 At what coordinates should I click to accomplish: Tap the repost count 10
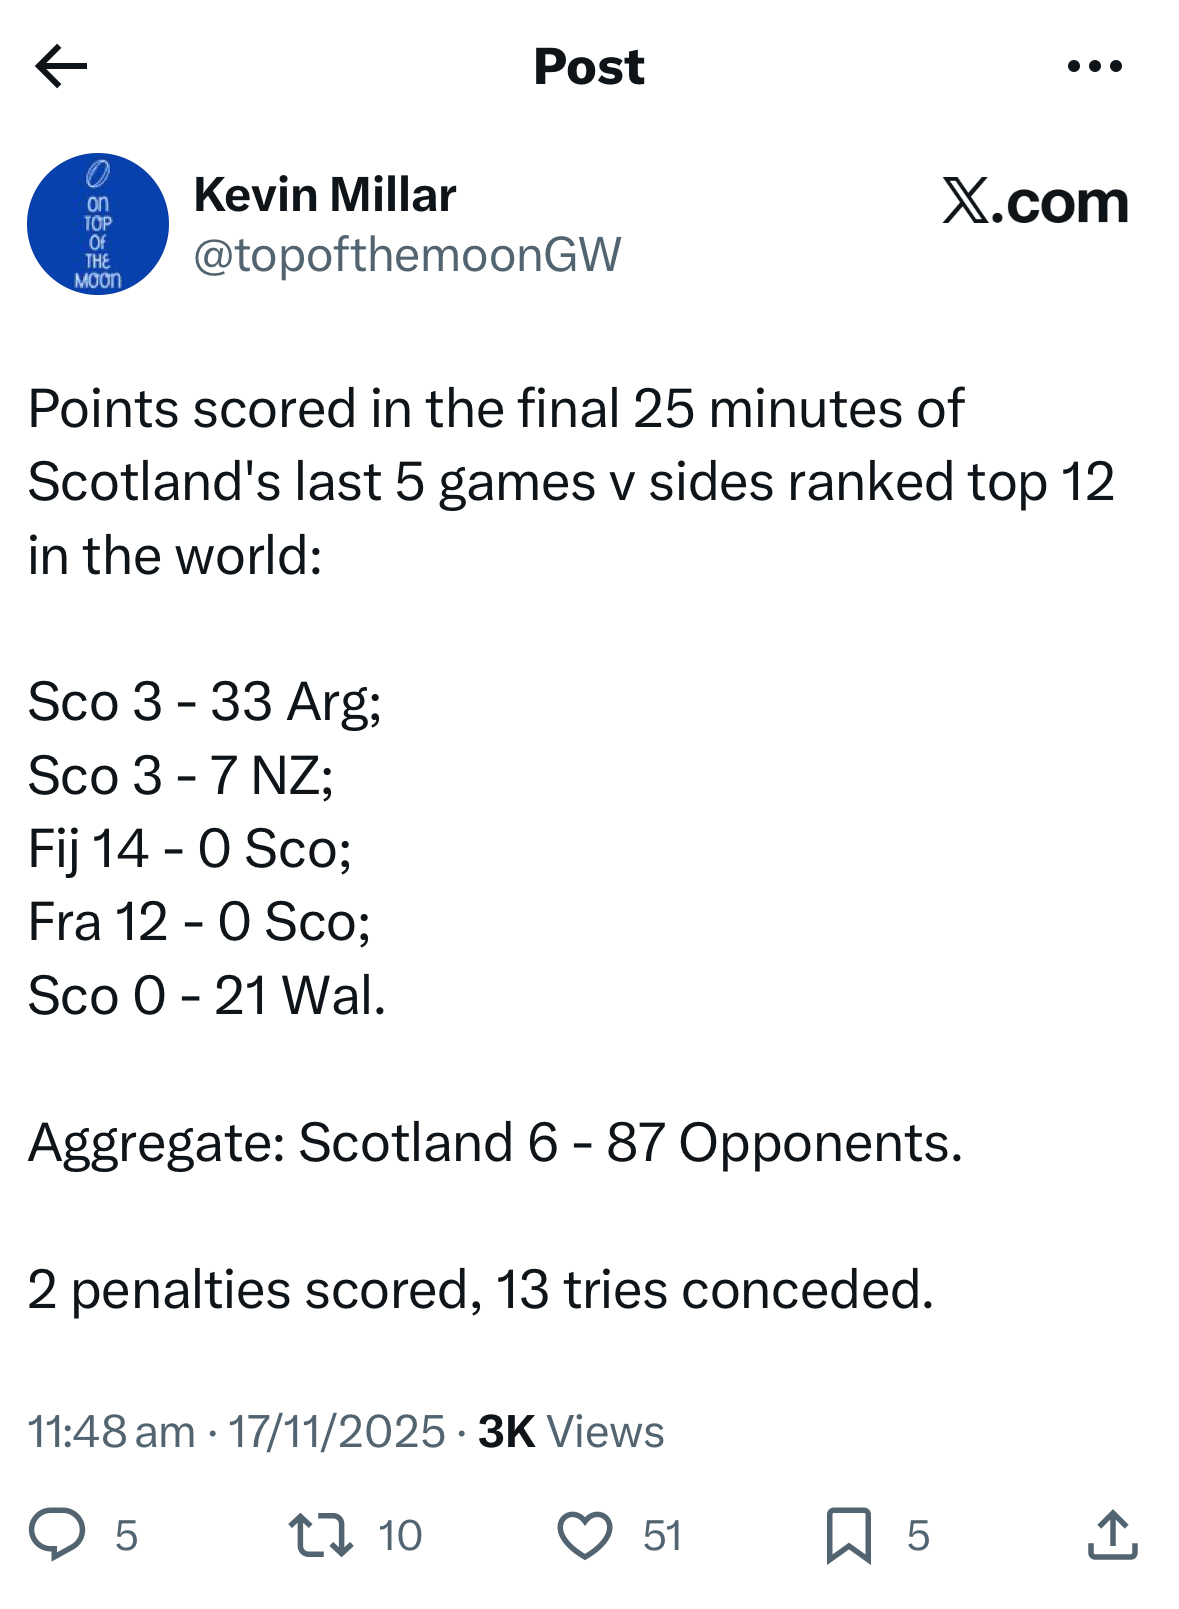(x=400, y=1536)
